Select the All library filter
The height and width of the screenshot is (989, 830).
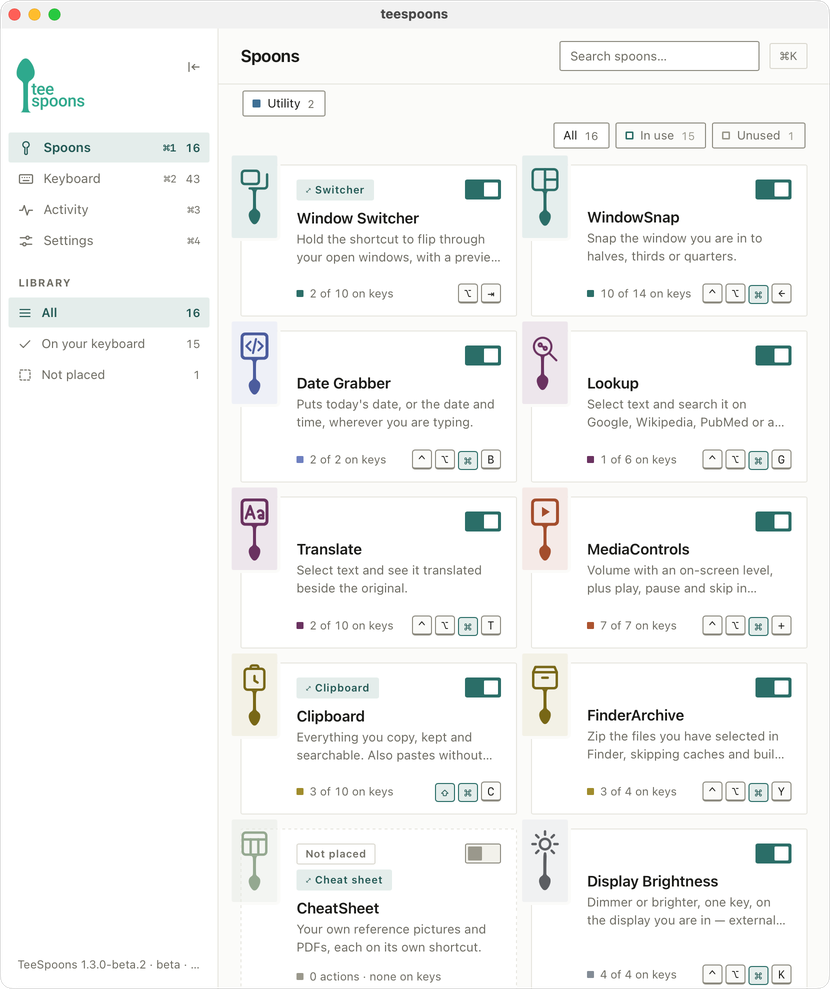pyautogui.click(x=108, y=313)
